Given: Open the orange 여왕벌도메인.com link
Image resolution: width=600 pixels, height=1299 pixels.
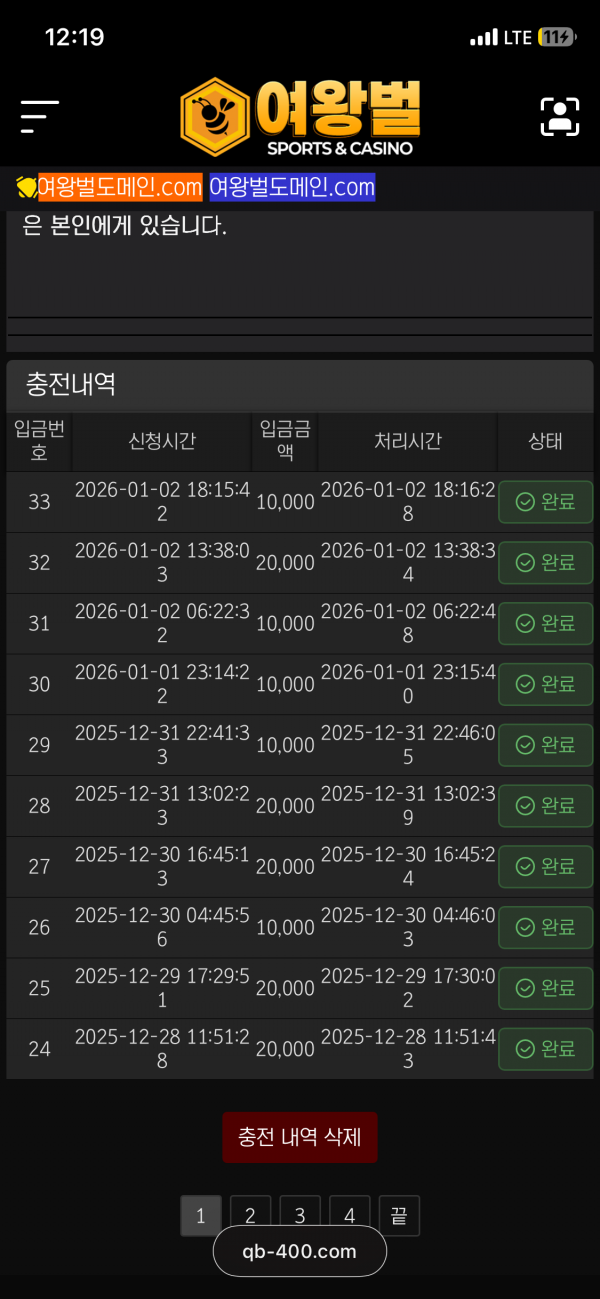Looking at the screenshot, I should point(120,187).
